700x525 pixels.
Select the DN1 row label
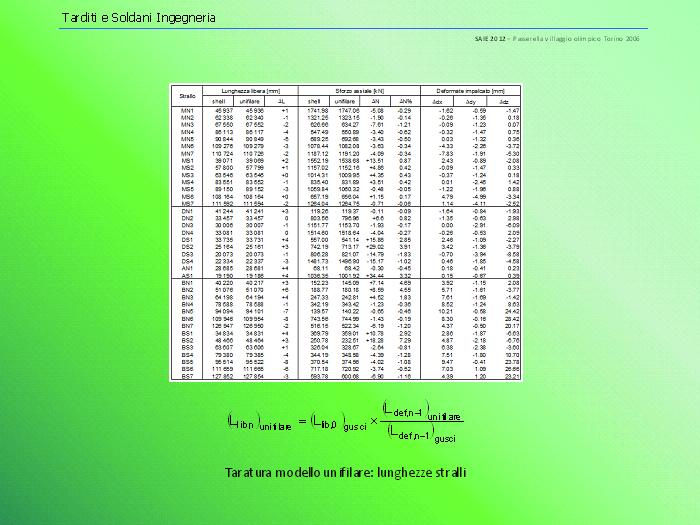(x=187, y=212)
